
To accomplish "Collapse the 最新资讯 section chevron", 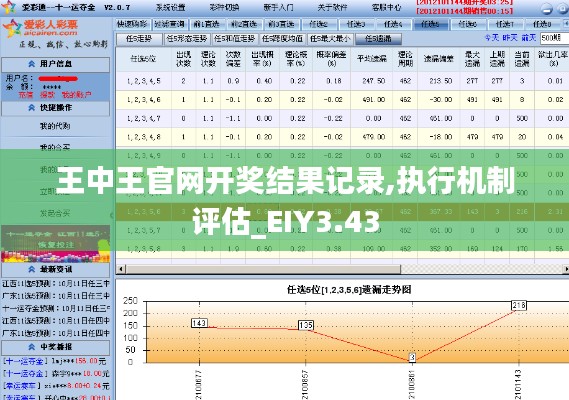I will [32, 269].
